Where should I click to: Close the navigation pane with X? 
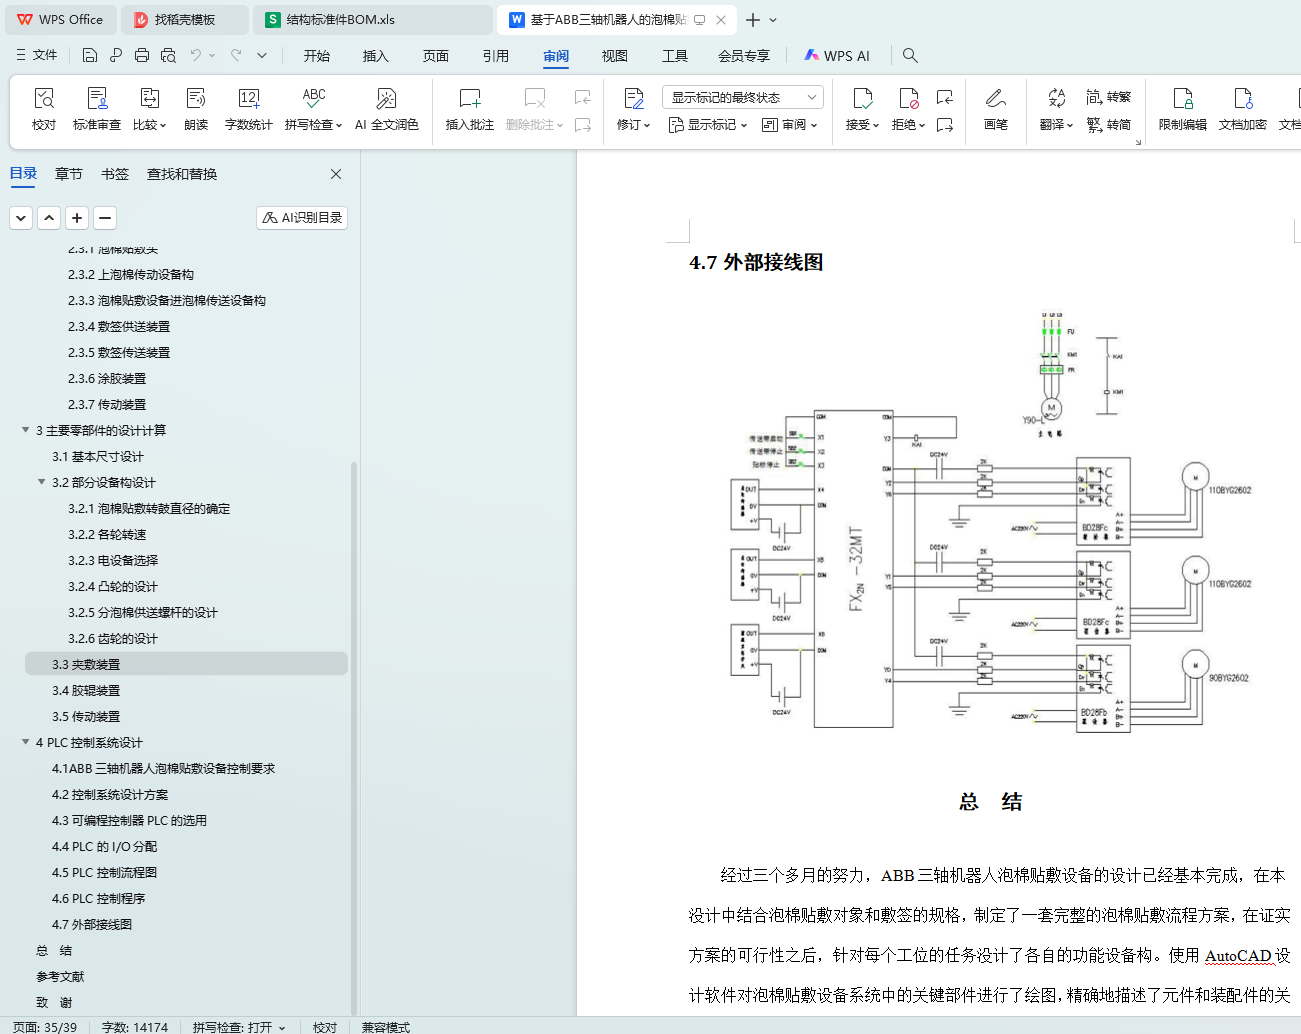336,174
